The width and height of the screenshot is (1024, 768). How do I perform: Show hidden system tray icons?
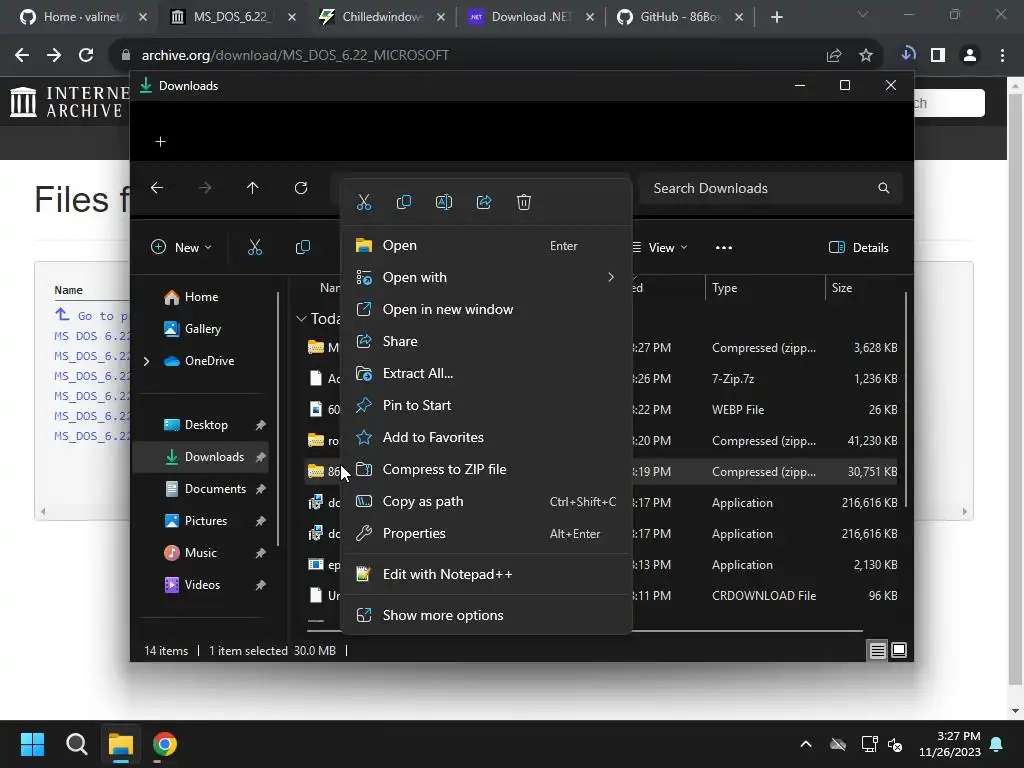(806, 744)
